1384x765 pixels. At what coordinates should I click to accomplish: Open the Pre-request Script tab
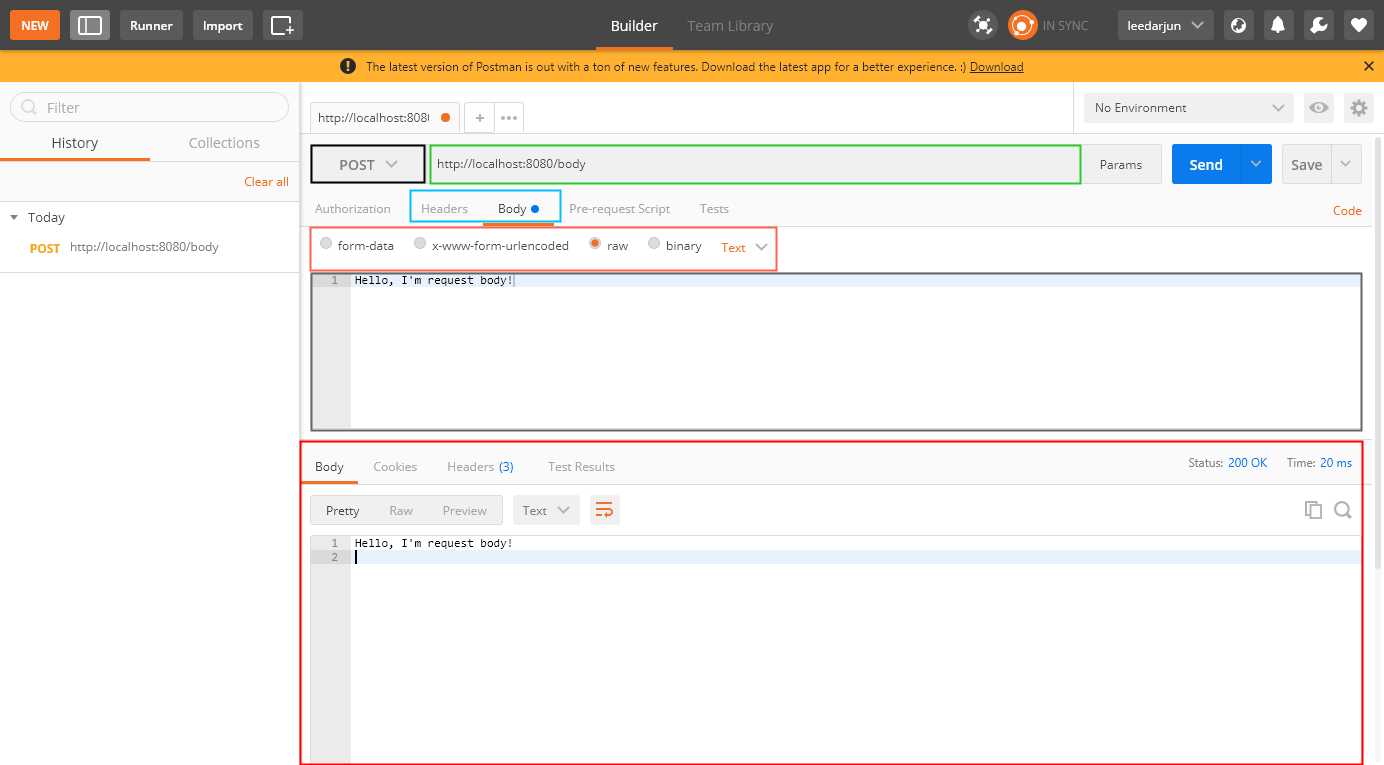coord(619,209)
